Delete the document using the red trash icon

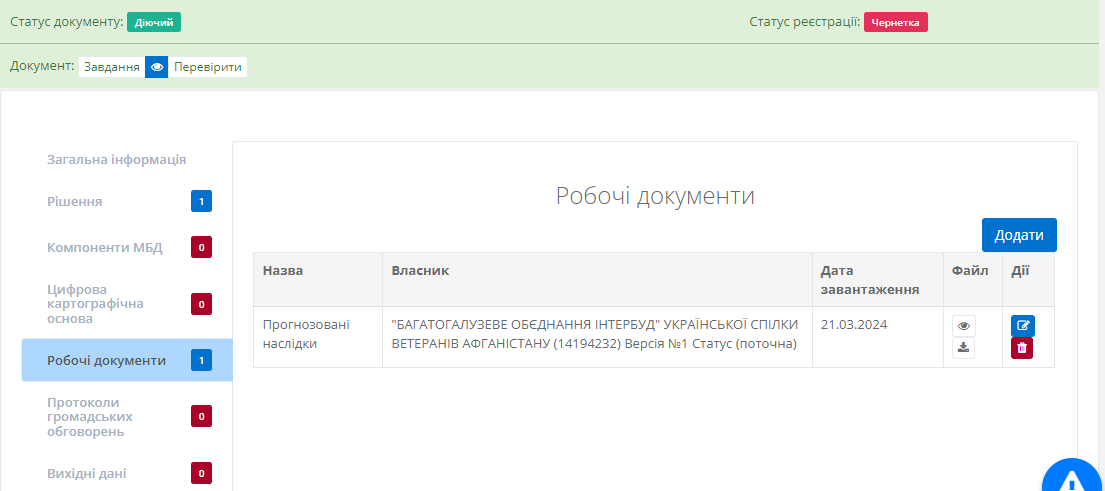coord(1022,348)
